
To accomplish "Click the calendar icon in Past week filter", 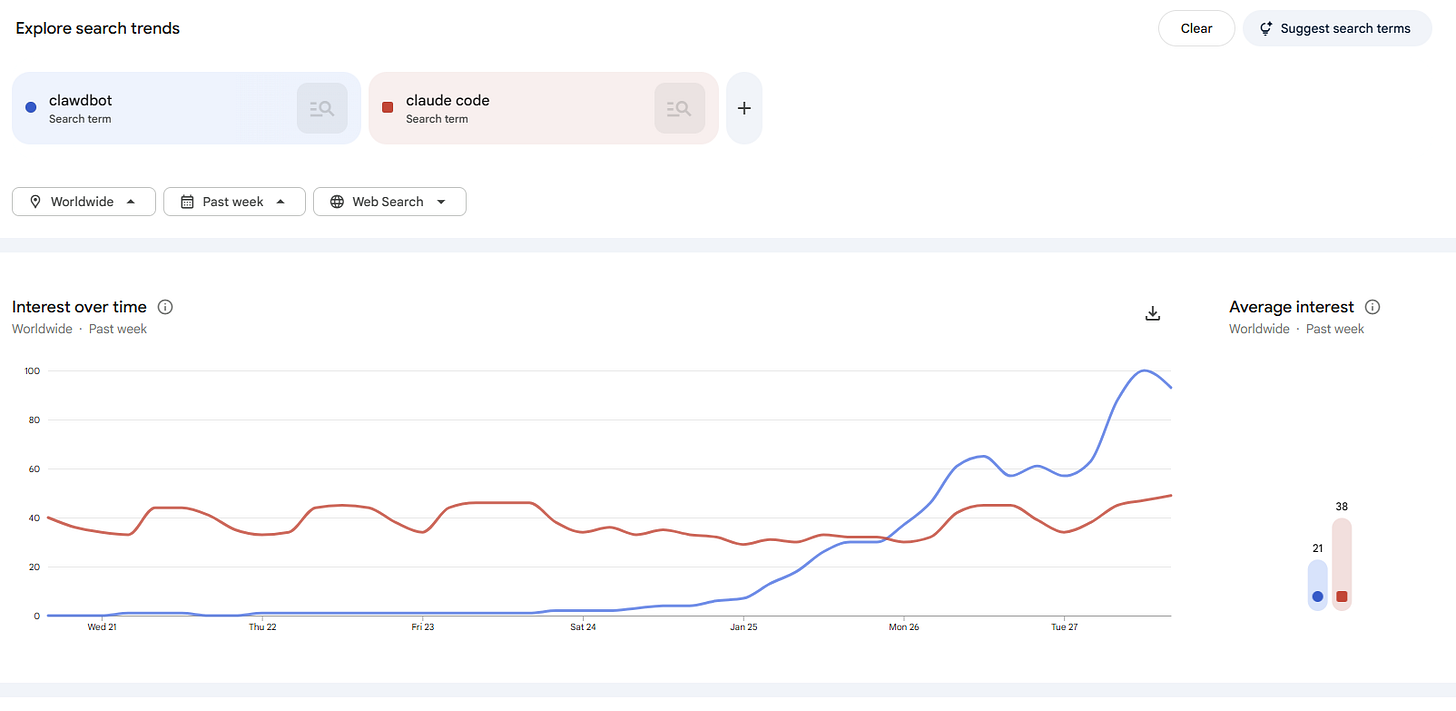I will click(187, 201).
